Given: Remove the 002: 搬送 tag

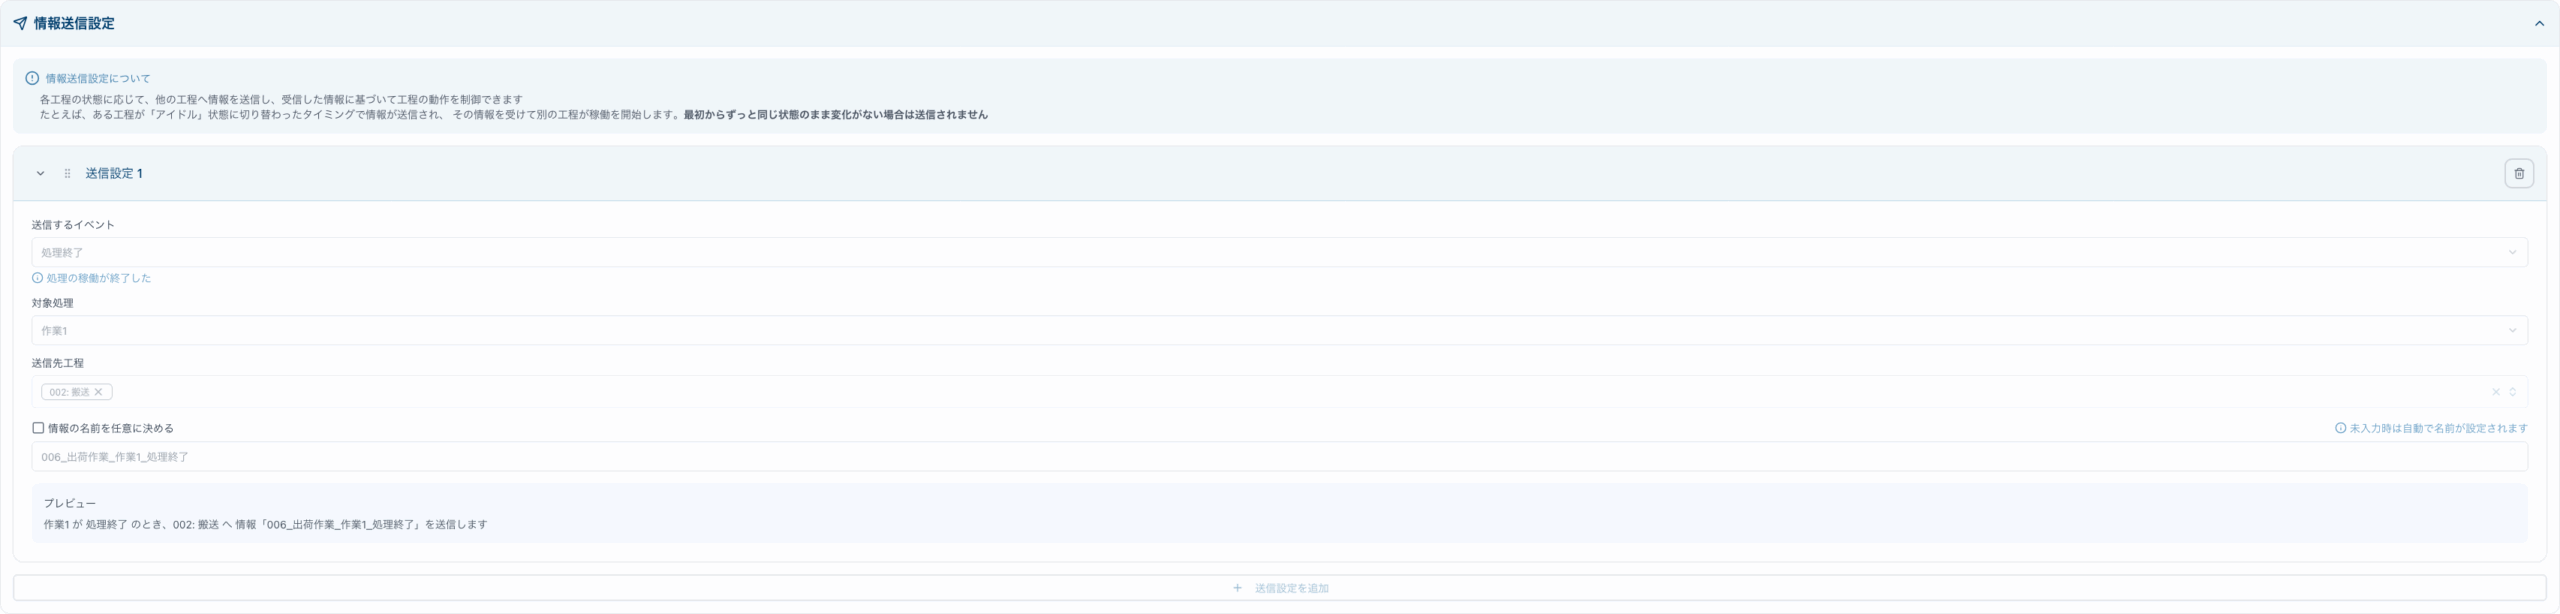Looking at the screenshot, I should point(98,392).
